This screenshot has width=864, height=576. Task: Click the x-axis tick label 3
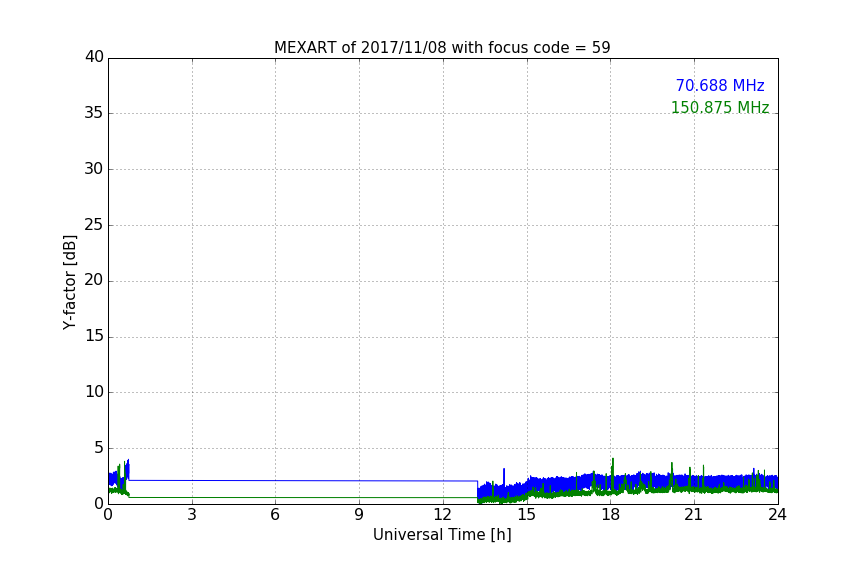(192, 515)
